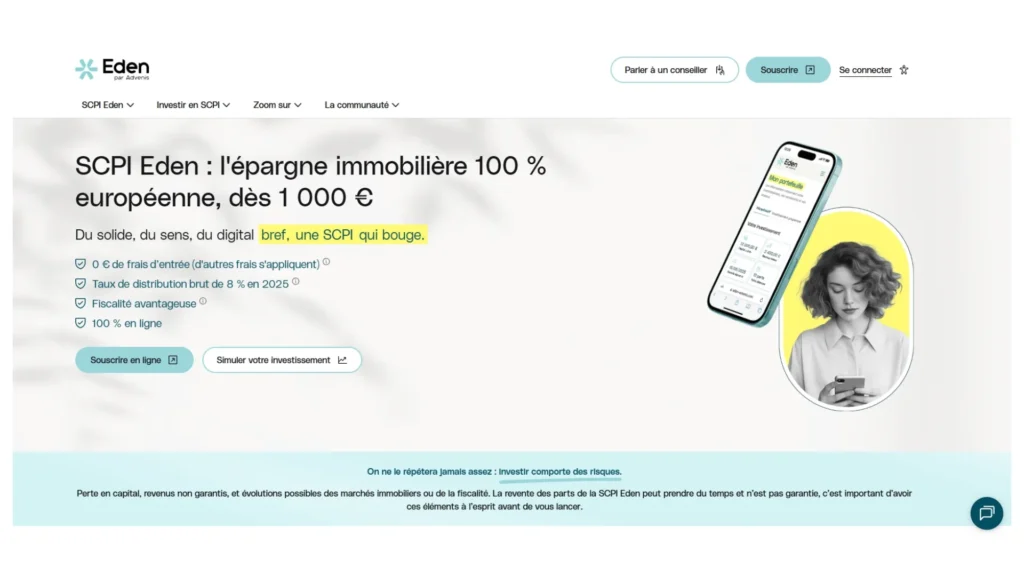Click shield check icon beside 0 € de frais
This screenshot has width=1024, height=576.
click(x=80, y=264)
